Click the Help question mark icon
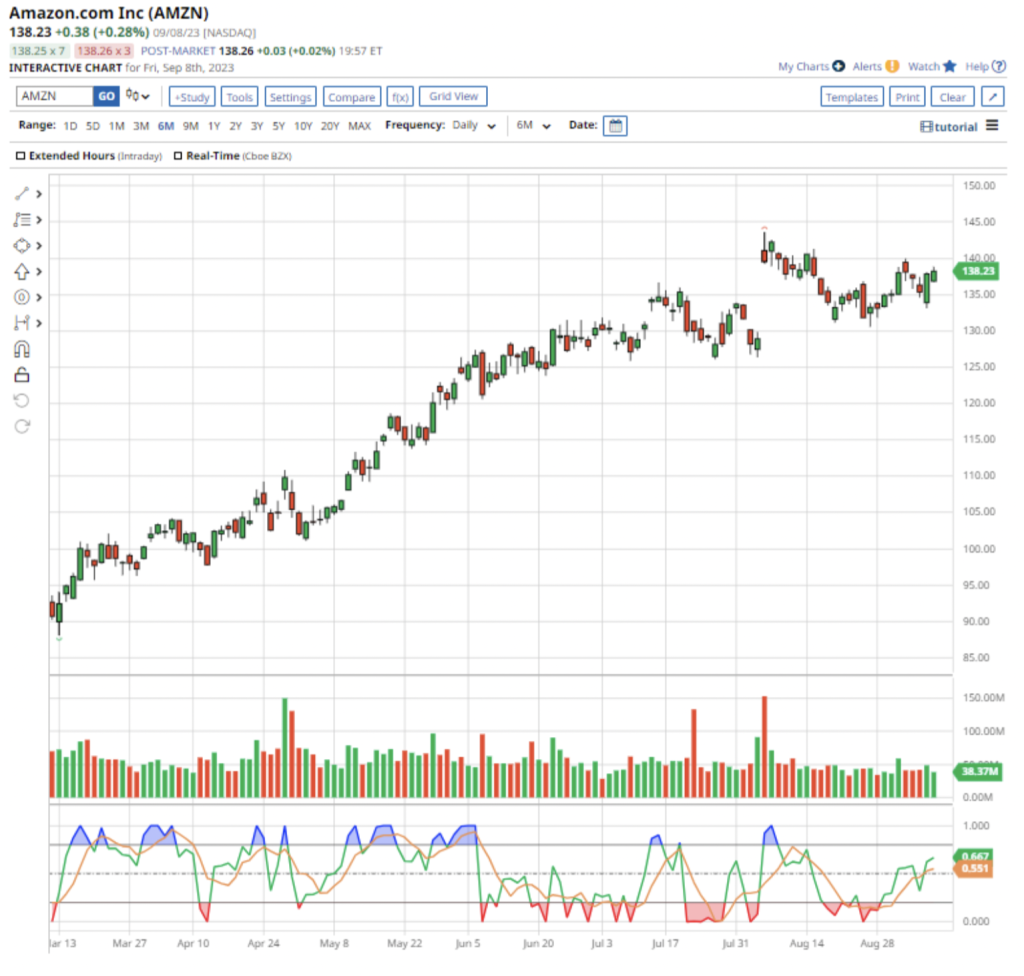This screenshot has height=976, width=1024. coord(999,66)
